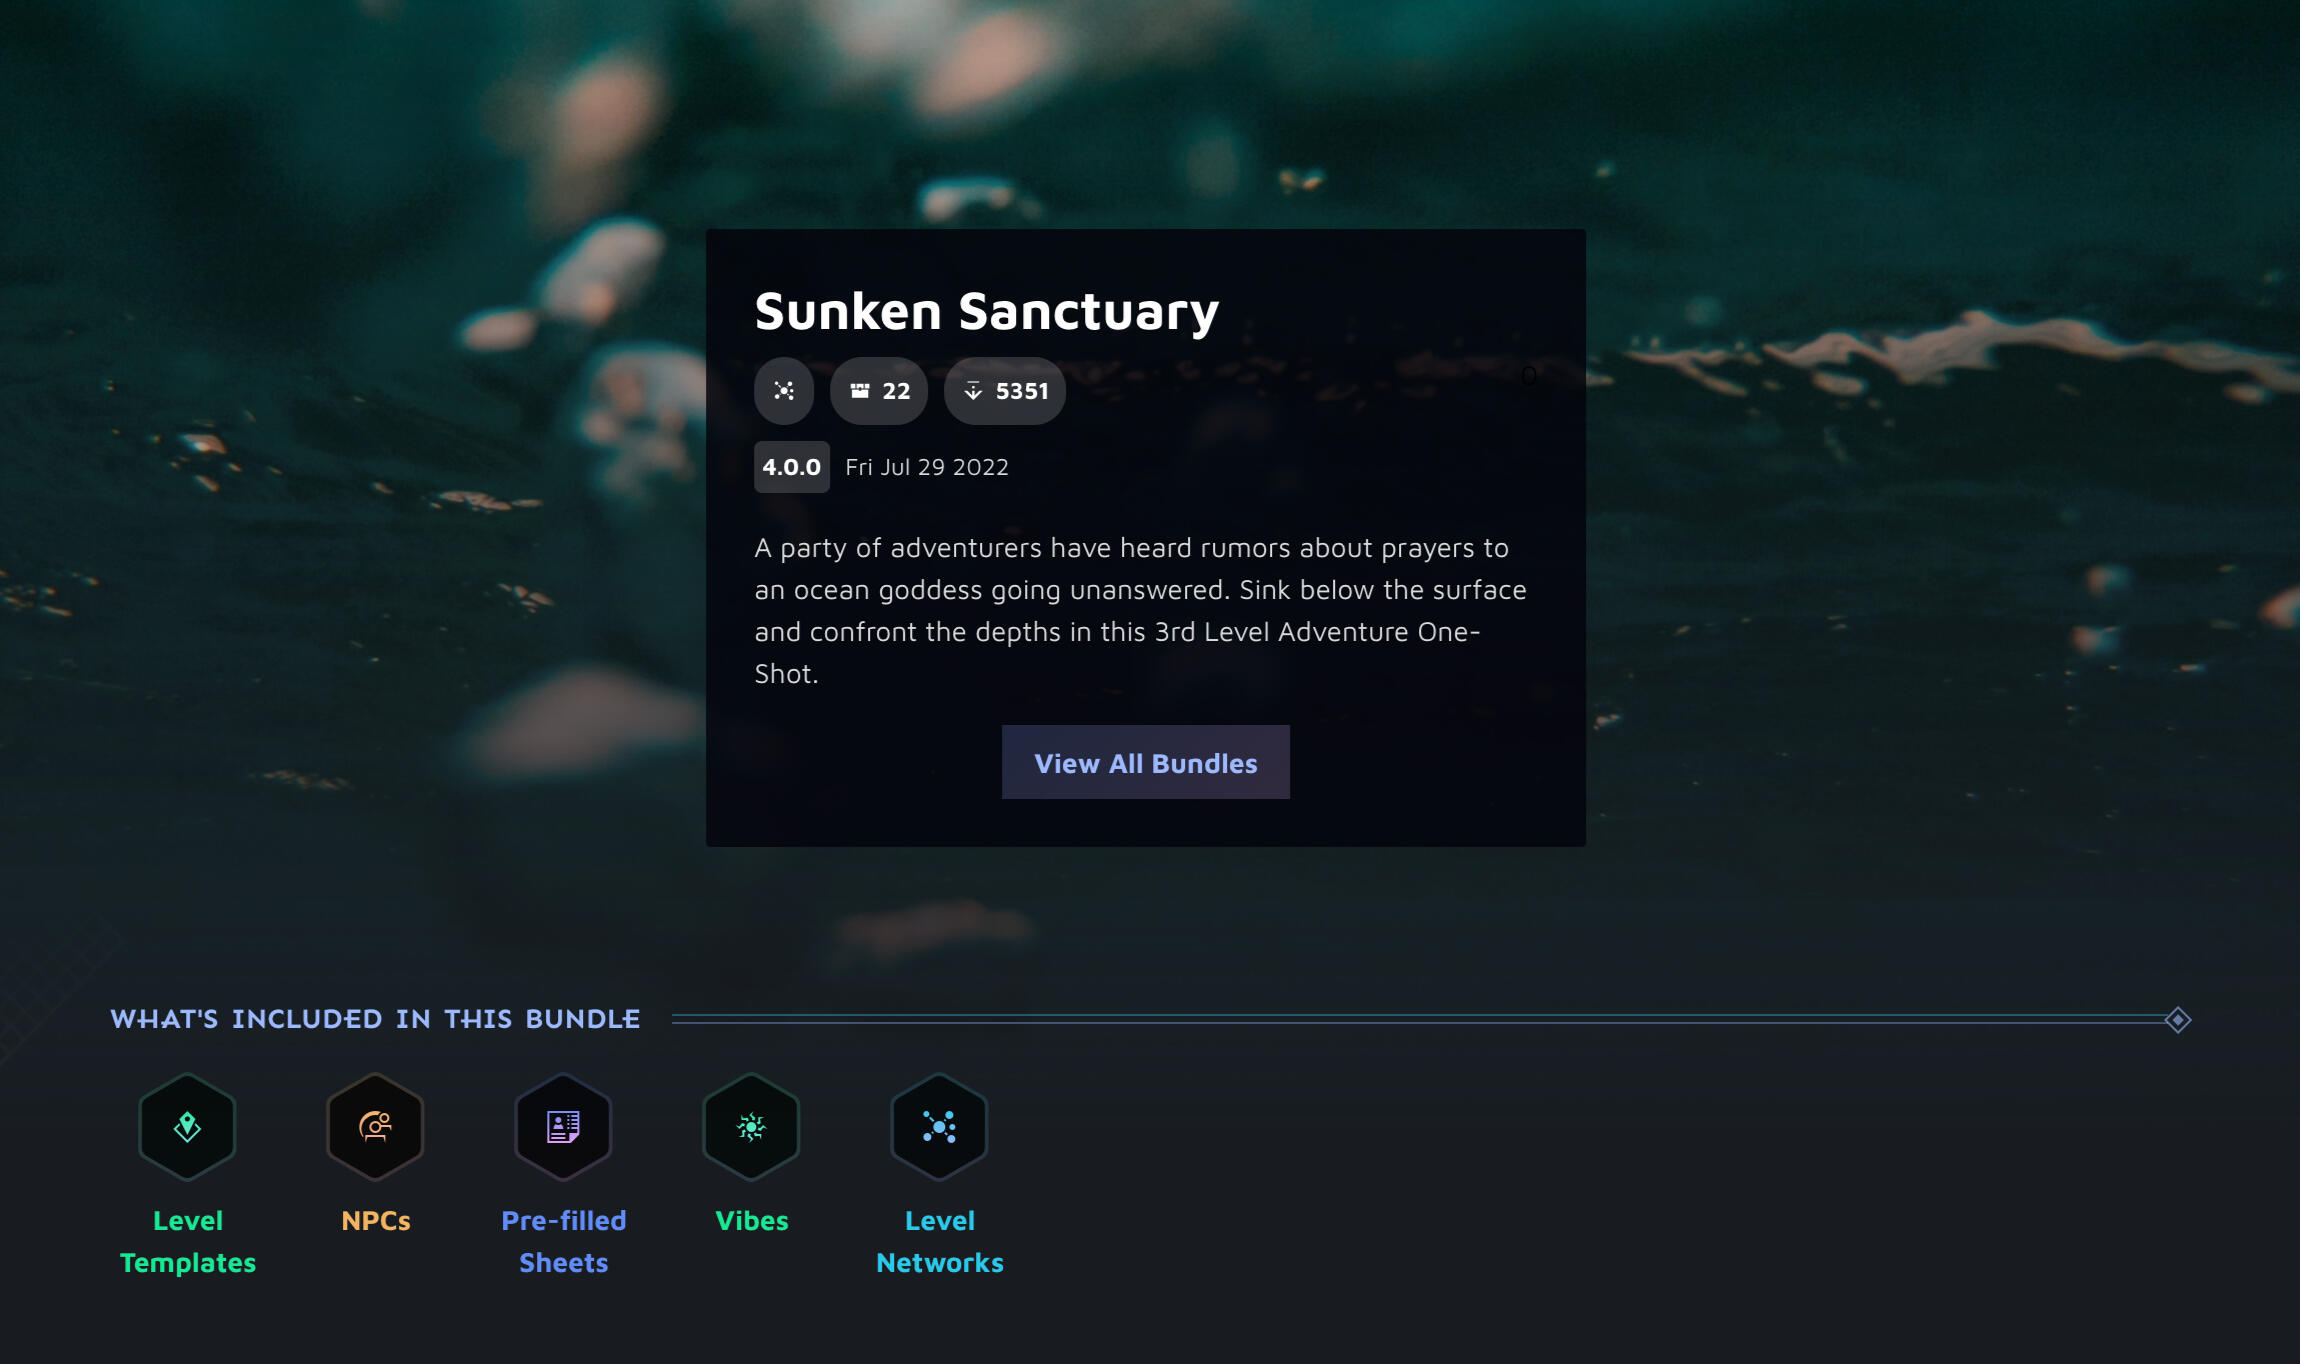This screenshot has height=1364, width=2300.
Task: Open the Level Networks text label
Action: pos(940,1241)
